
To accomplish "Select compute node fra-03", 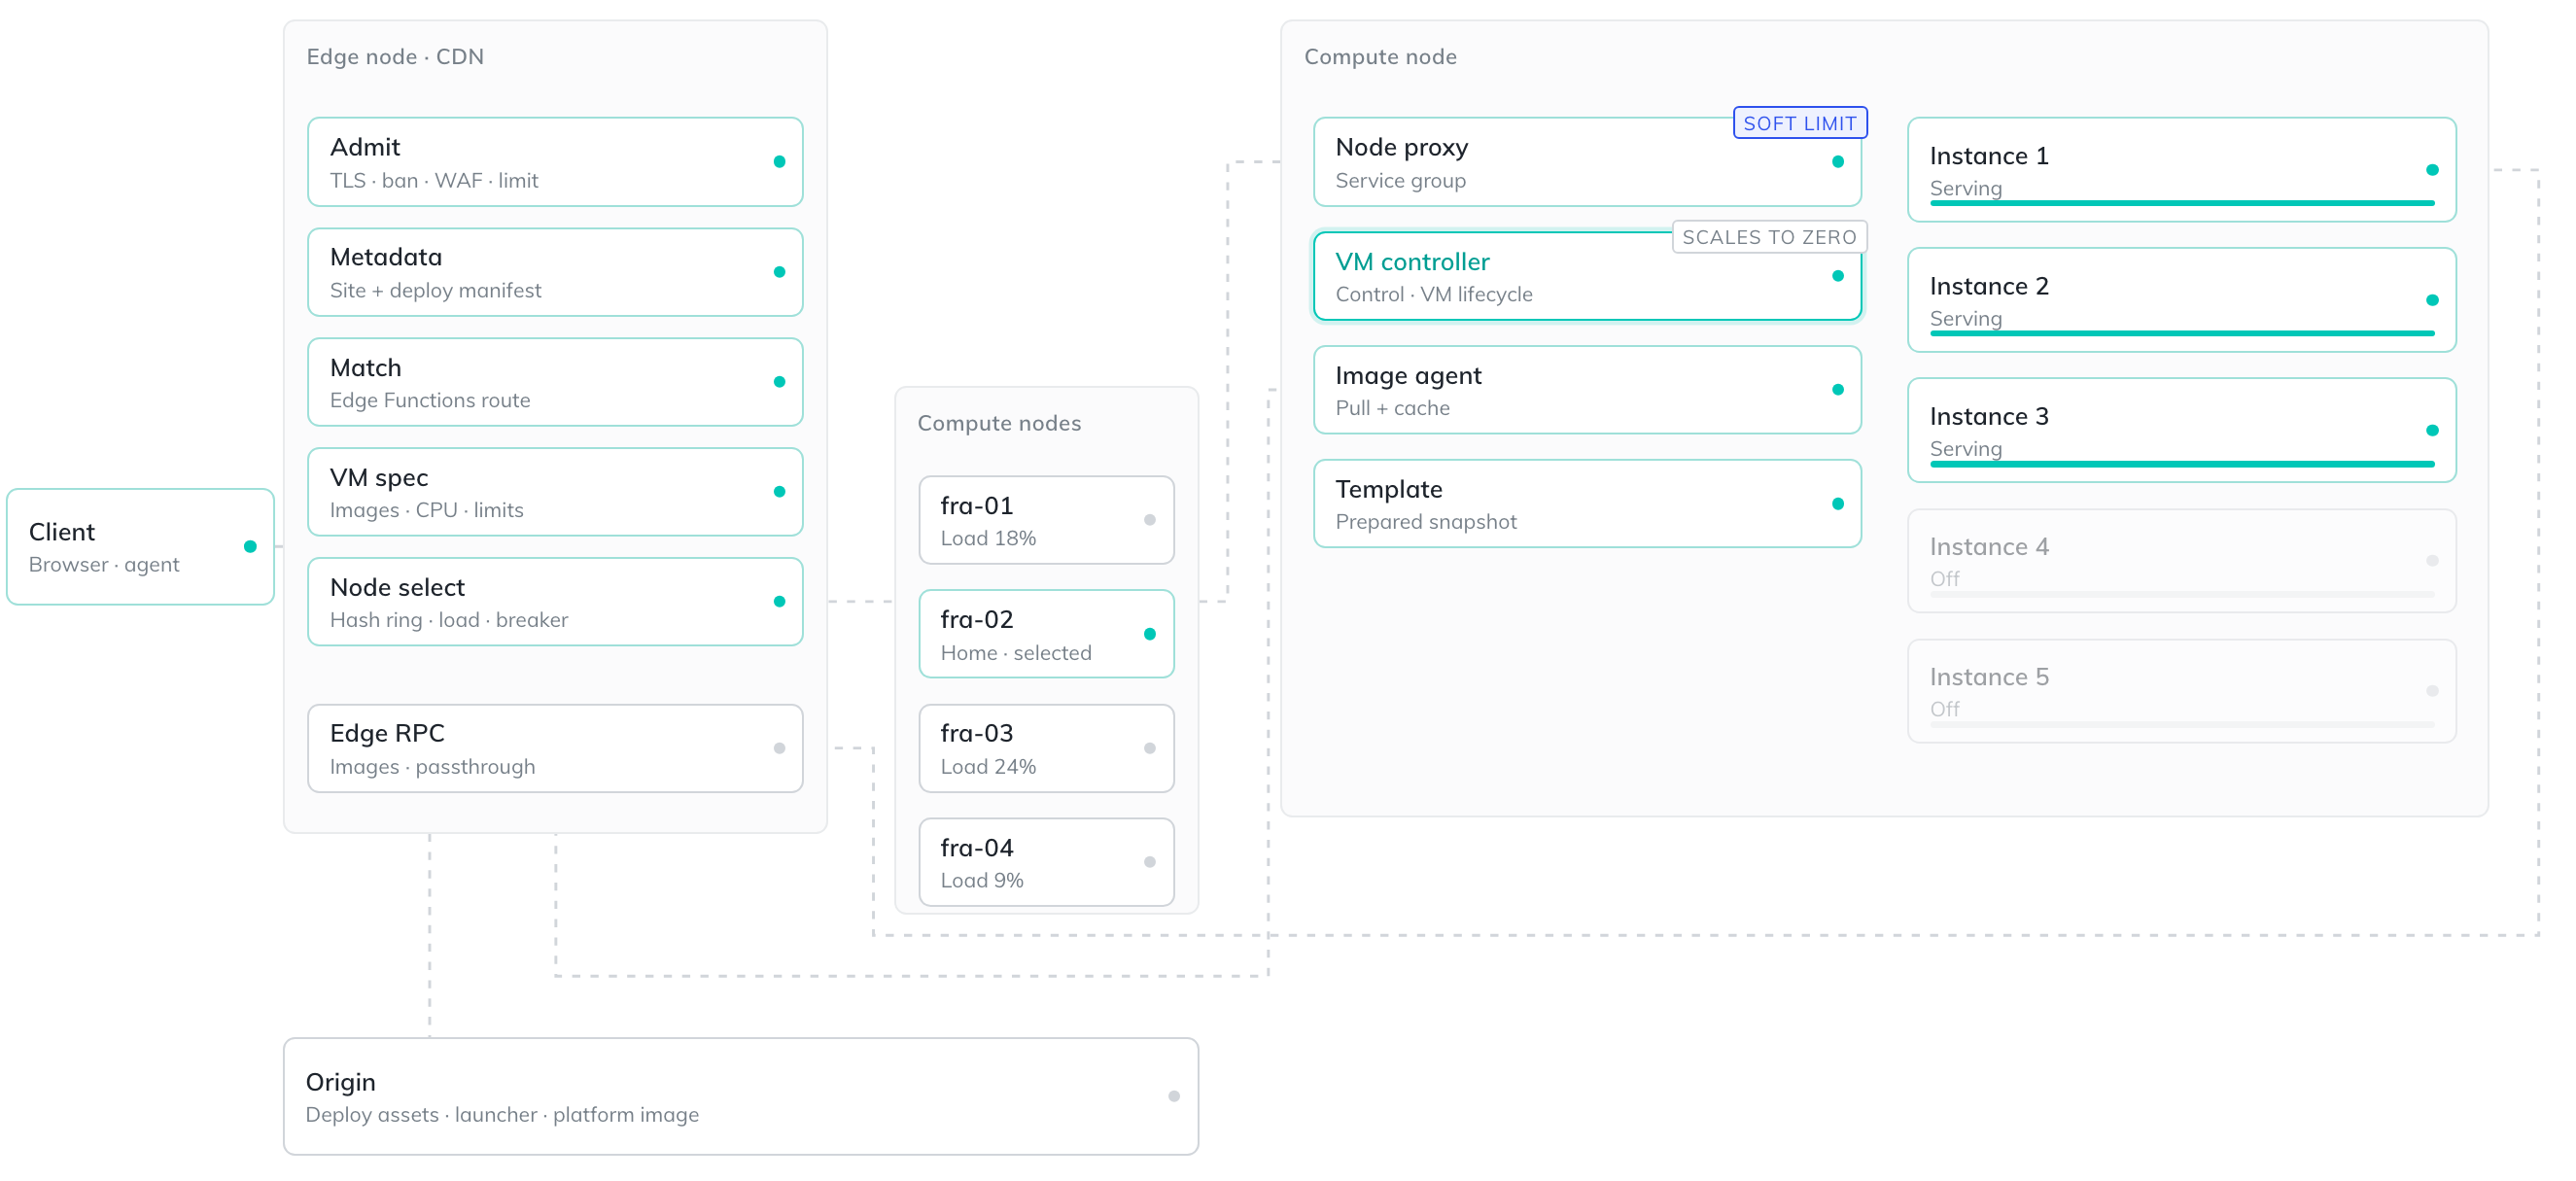I will point(1046,748).
